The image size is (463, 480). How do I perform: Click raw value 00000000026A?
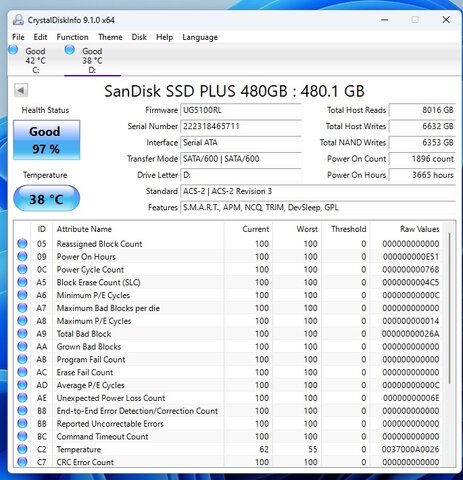coord(410,334)
